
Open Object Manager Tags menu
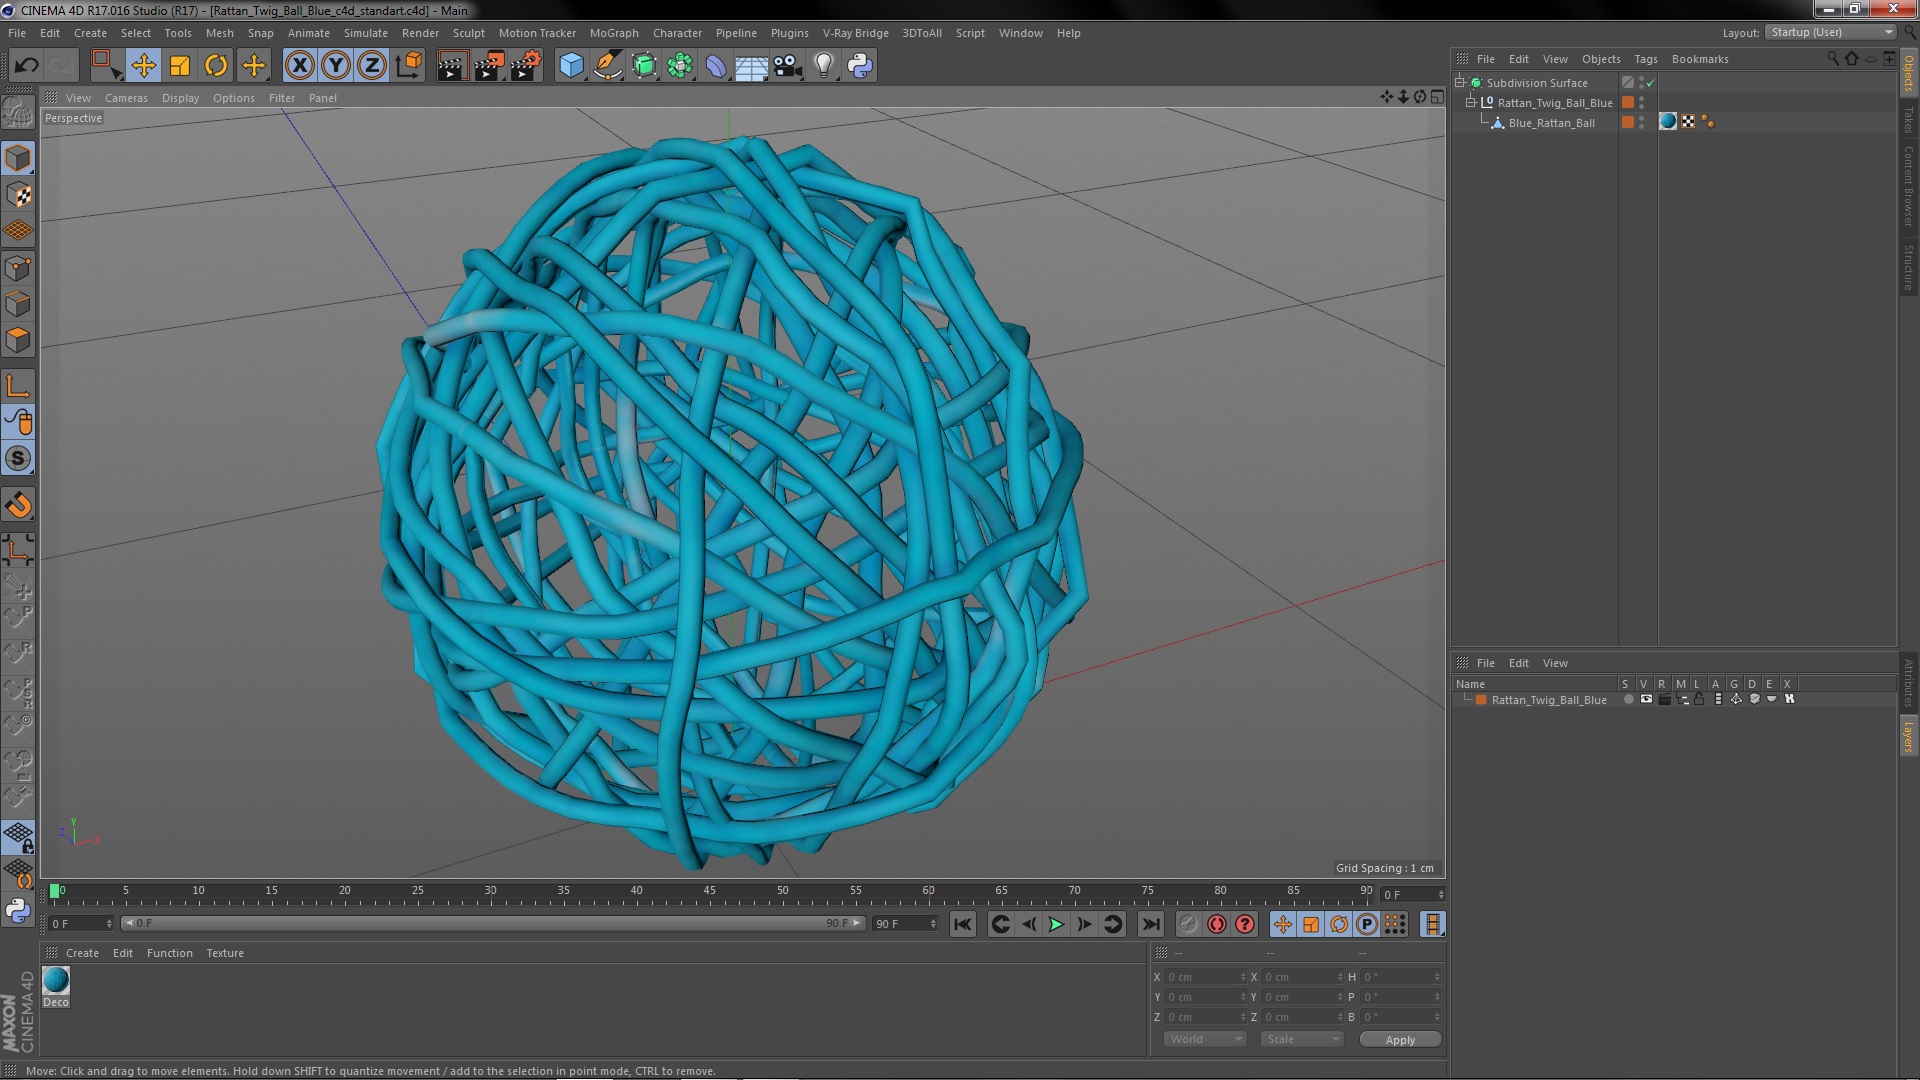[1645, 59]
